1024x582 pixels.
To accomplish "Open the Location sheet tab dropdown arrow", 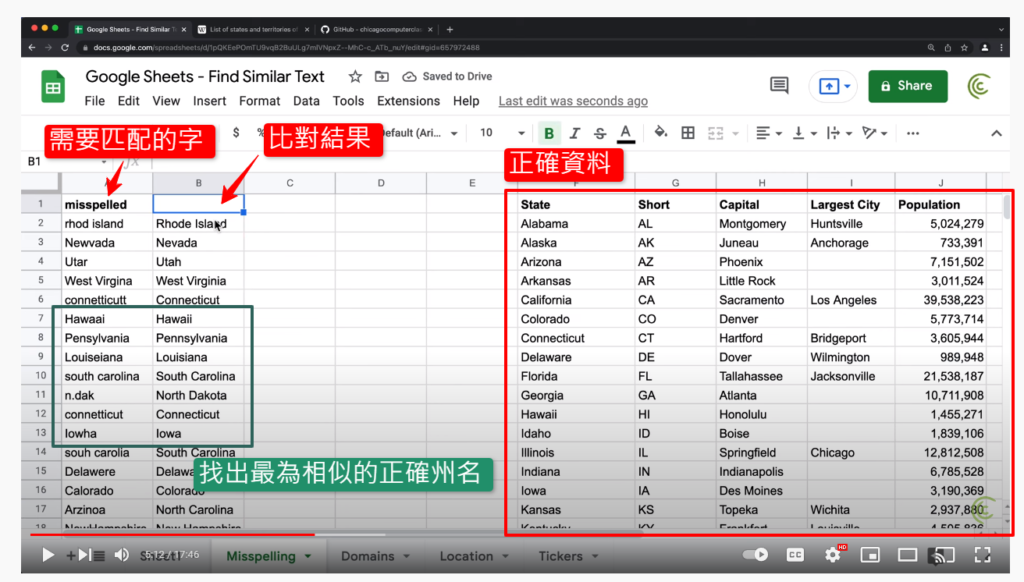I will coord(505,557).
